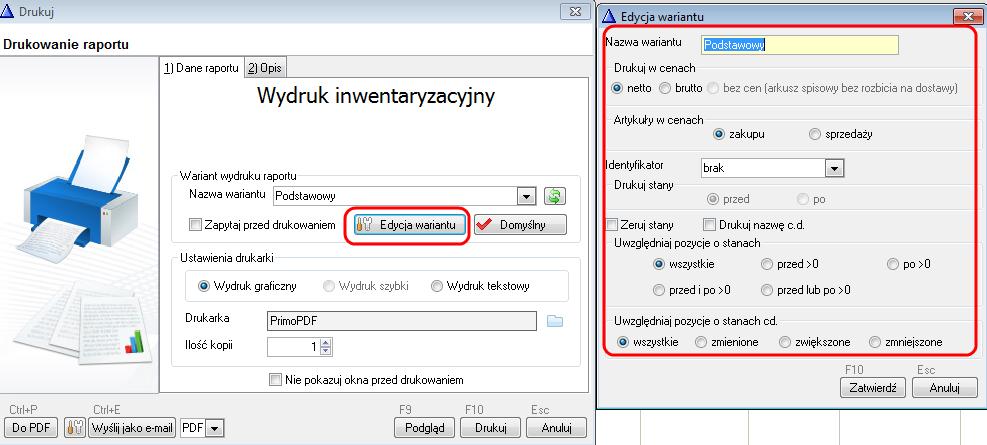This screenshot has width=987, height=445.
Task: Click the Edycja wariantu button
Action: [408, 224]
